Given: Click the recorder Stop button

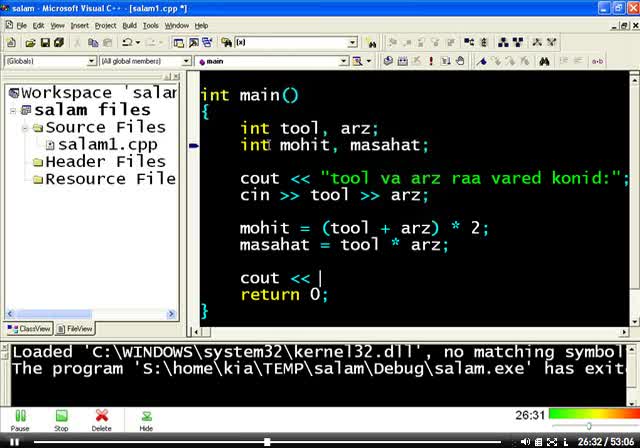Looking at the screenshot, I should 61,420.
